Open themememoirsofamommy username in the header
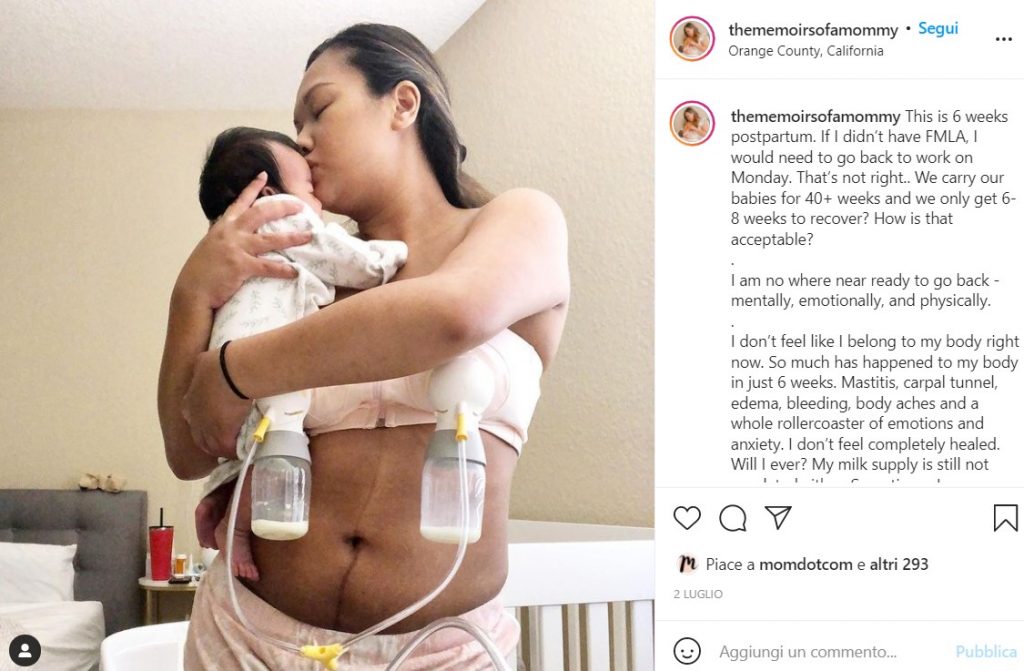The width and height of the screenshot is (1024, 671). (x=813, y=30)
